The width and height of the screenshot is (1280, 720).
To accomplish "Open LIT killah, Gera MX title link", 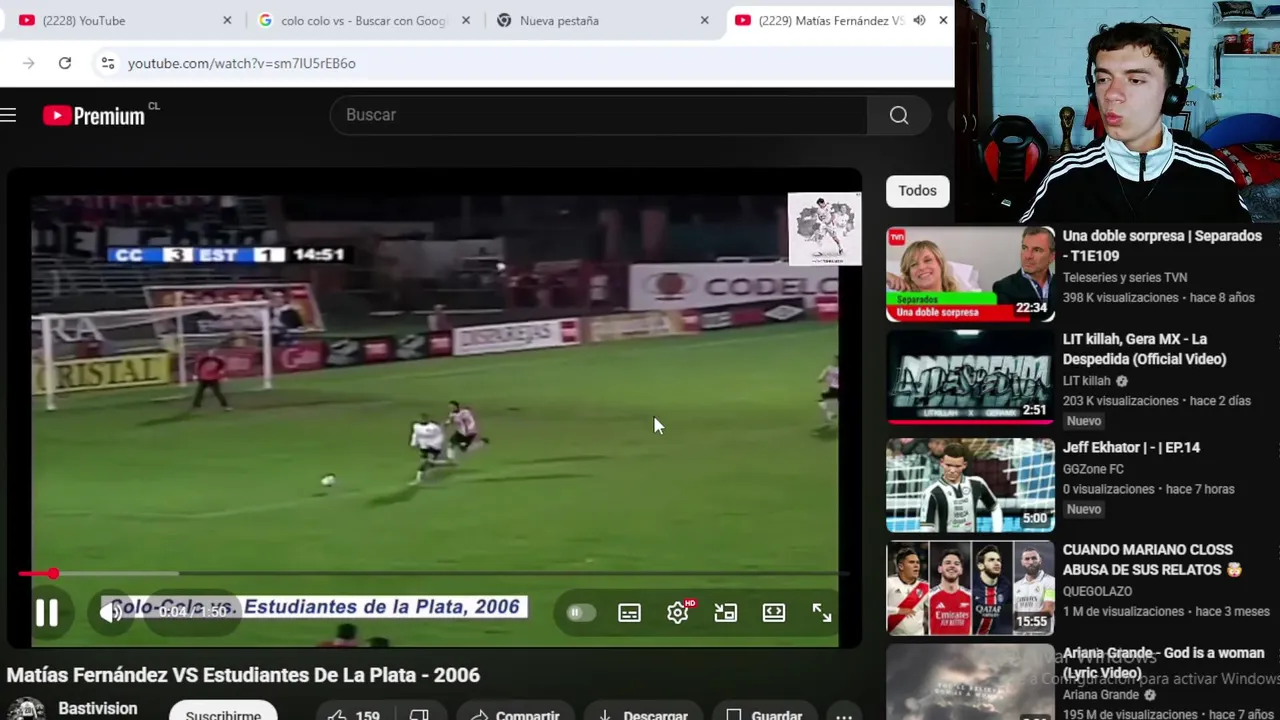I will click(1144, 349).
